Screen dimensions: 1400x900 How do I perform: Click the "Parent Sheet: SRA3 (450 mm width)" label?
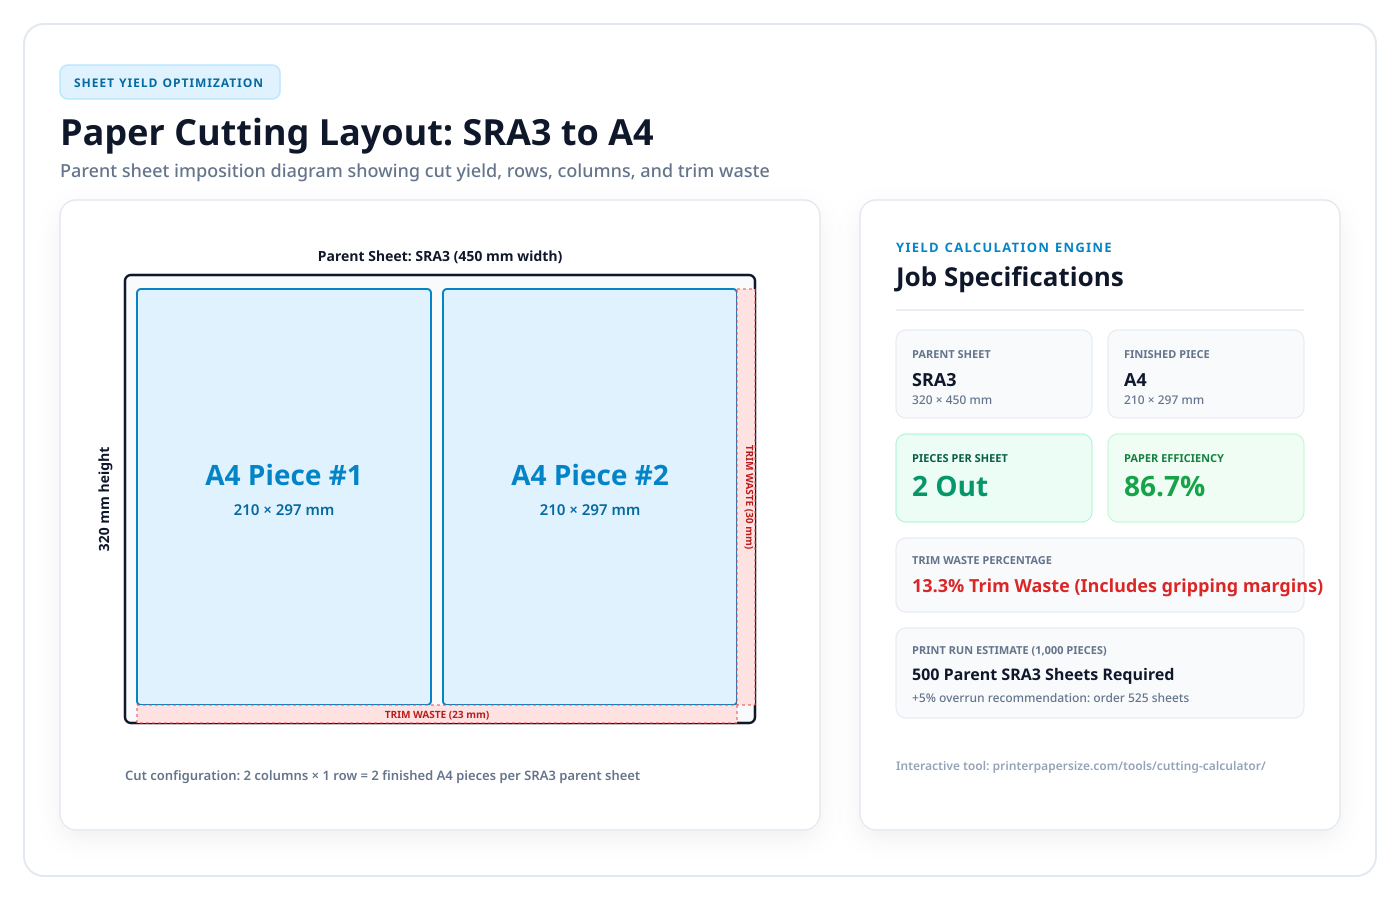point(440,256)
